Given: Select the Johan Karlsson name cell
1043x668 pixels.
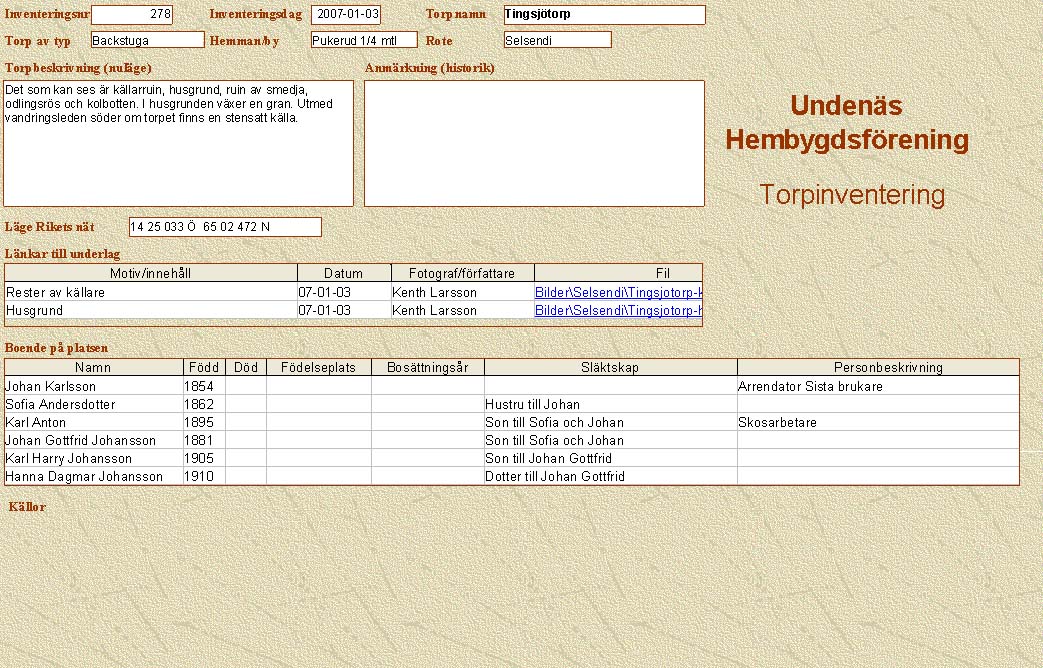Looking at the screenshot, I should pyautogui.click(x=93, y=386).
